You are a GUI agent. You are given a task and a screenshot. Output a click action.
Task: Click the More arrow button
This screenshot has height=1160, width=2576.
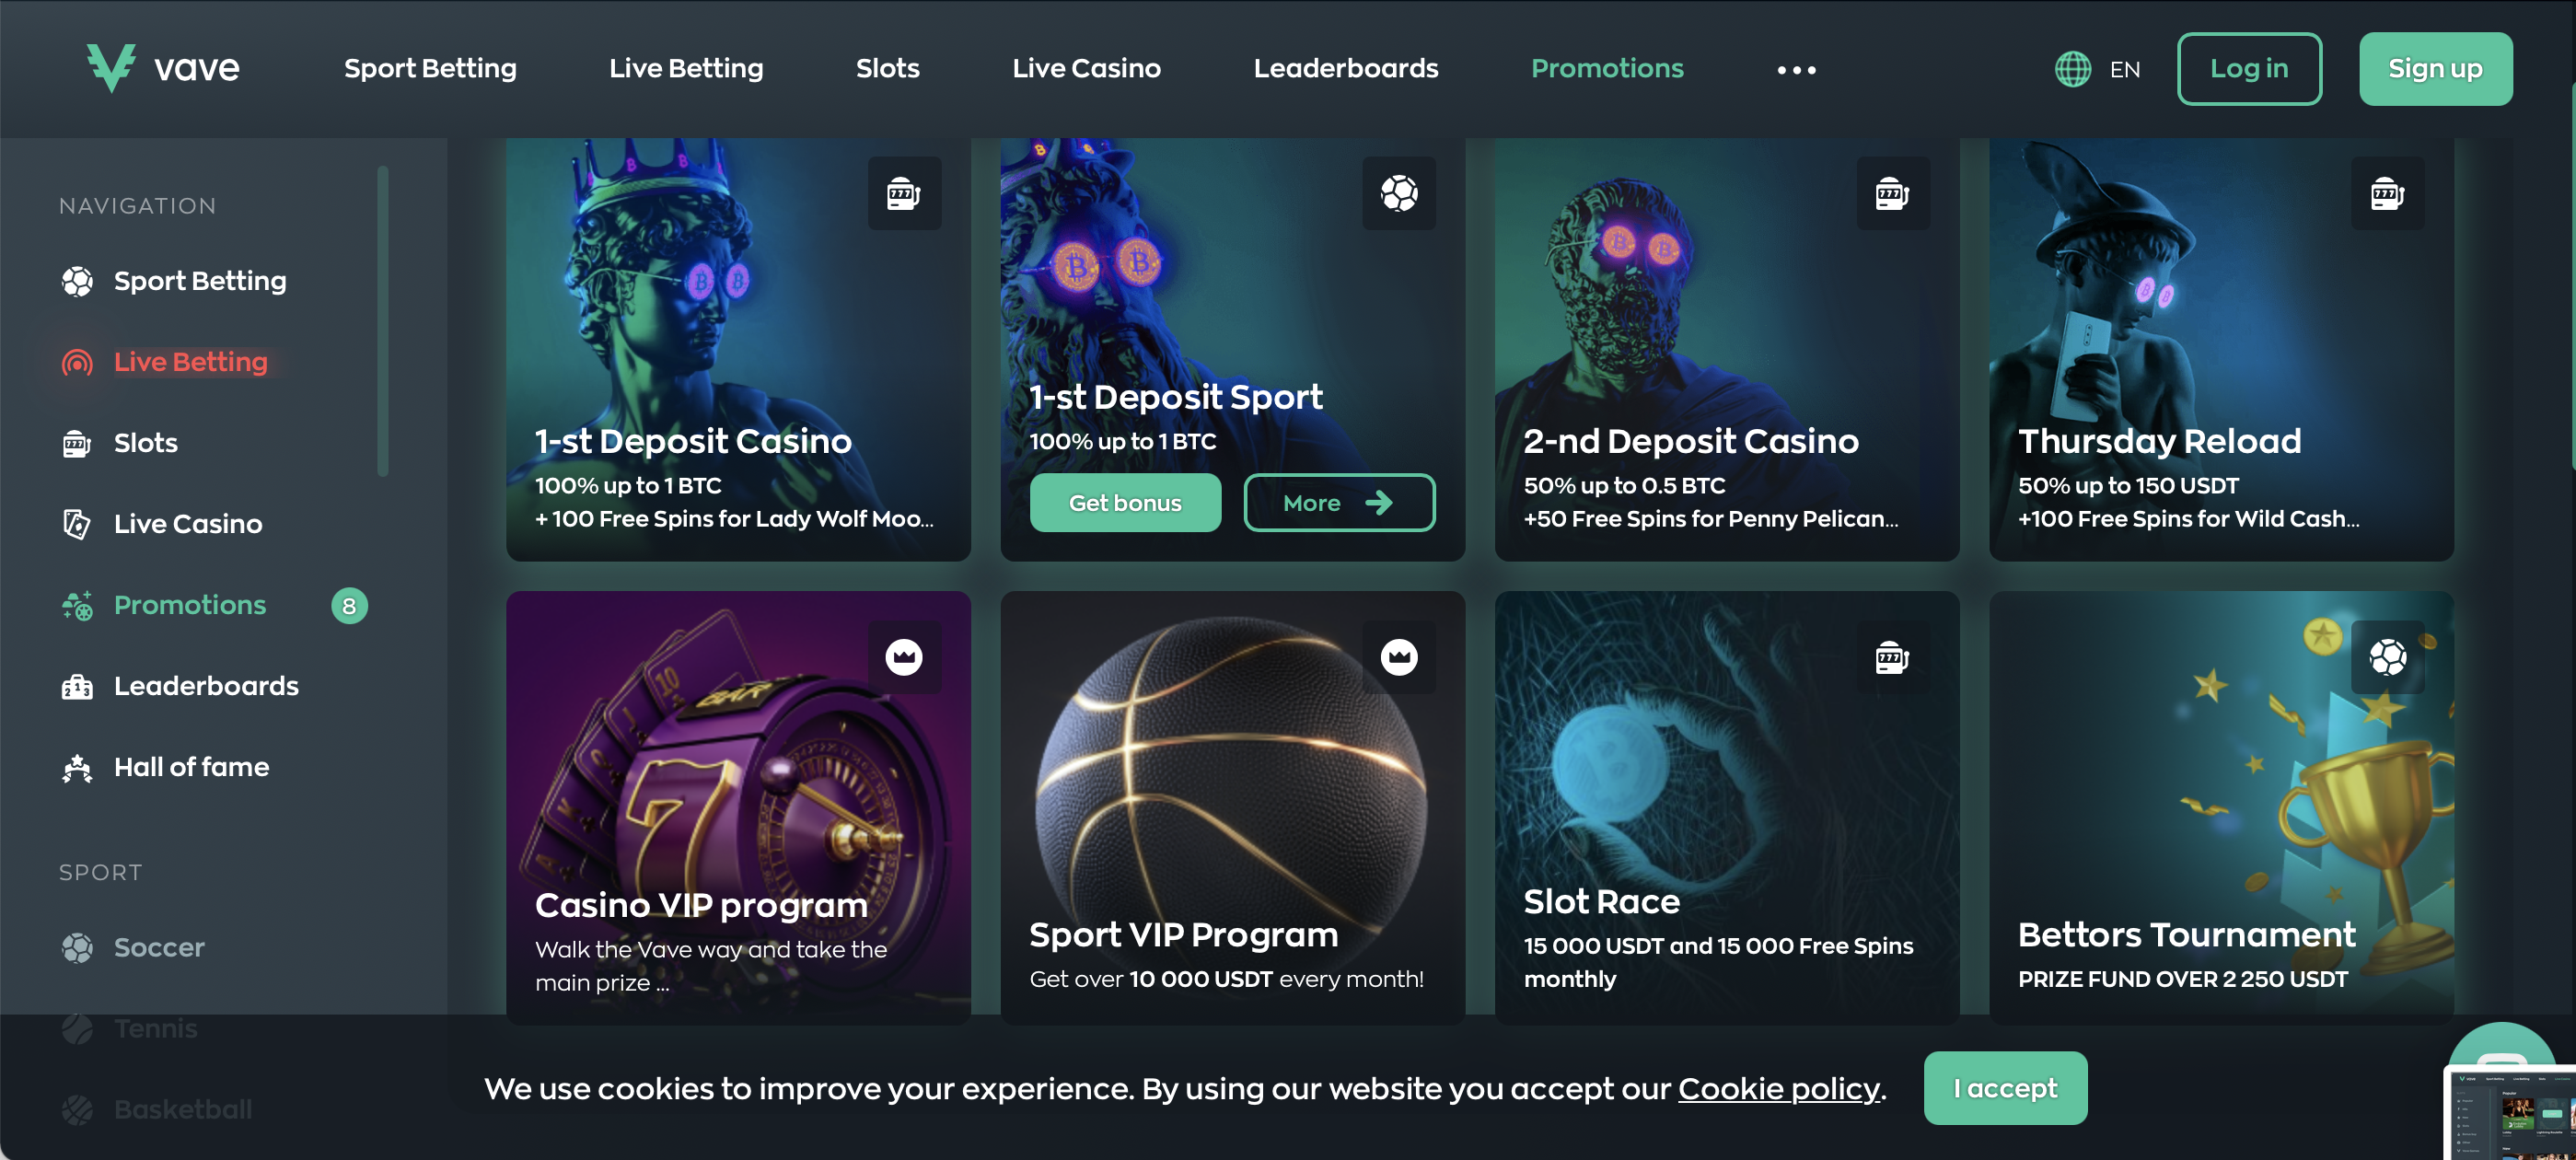click(1339, 502)
